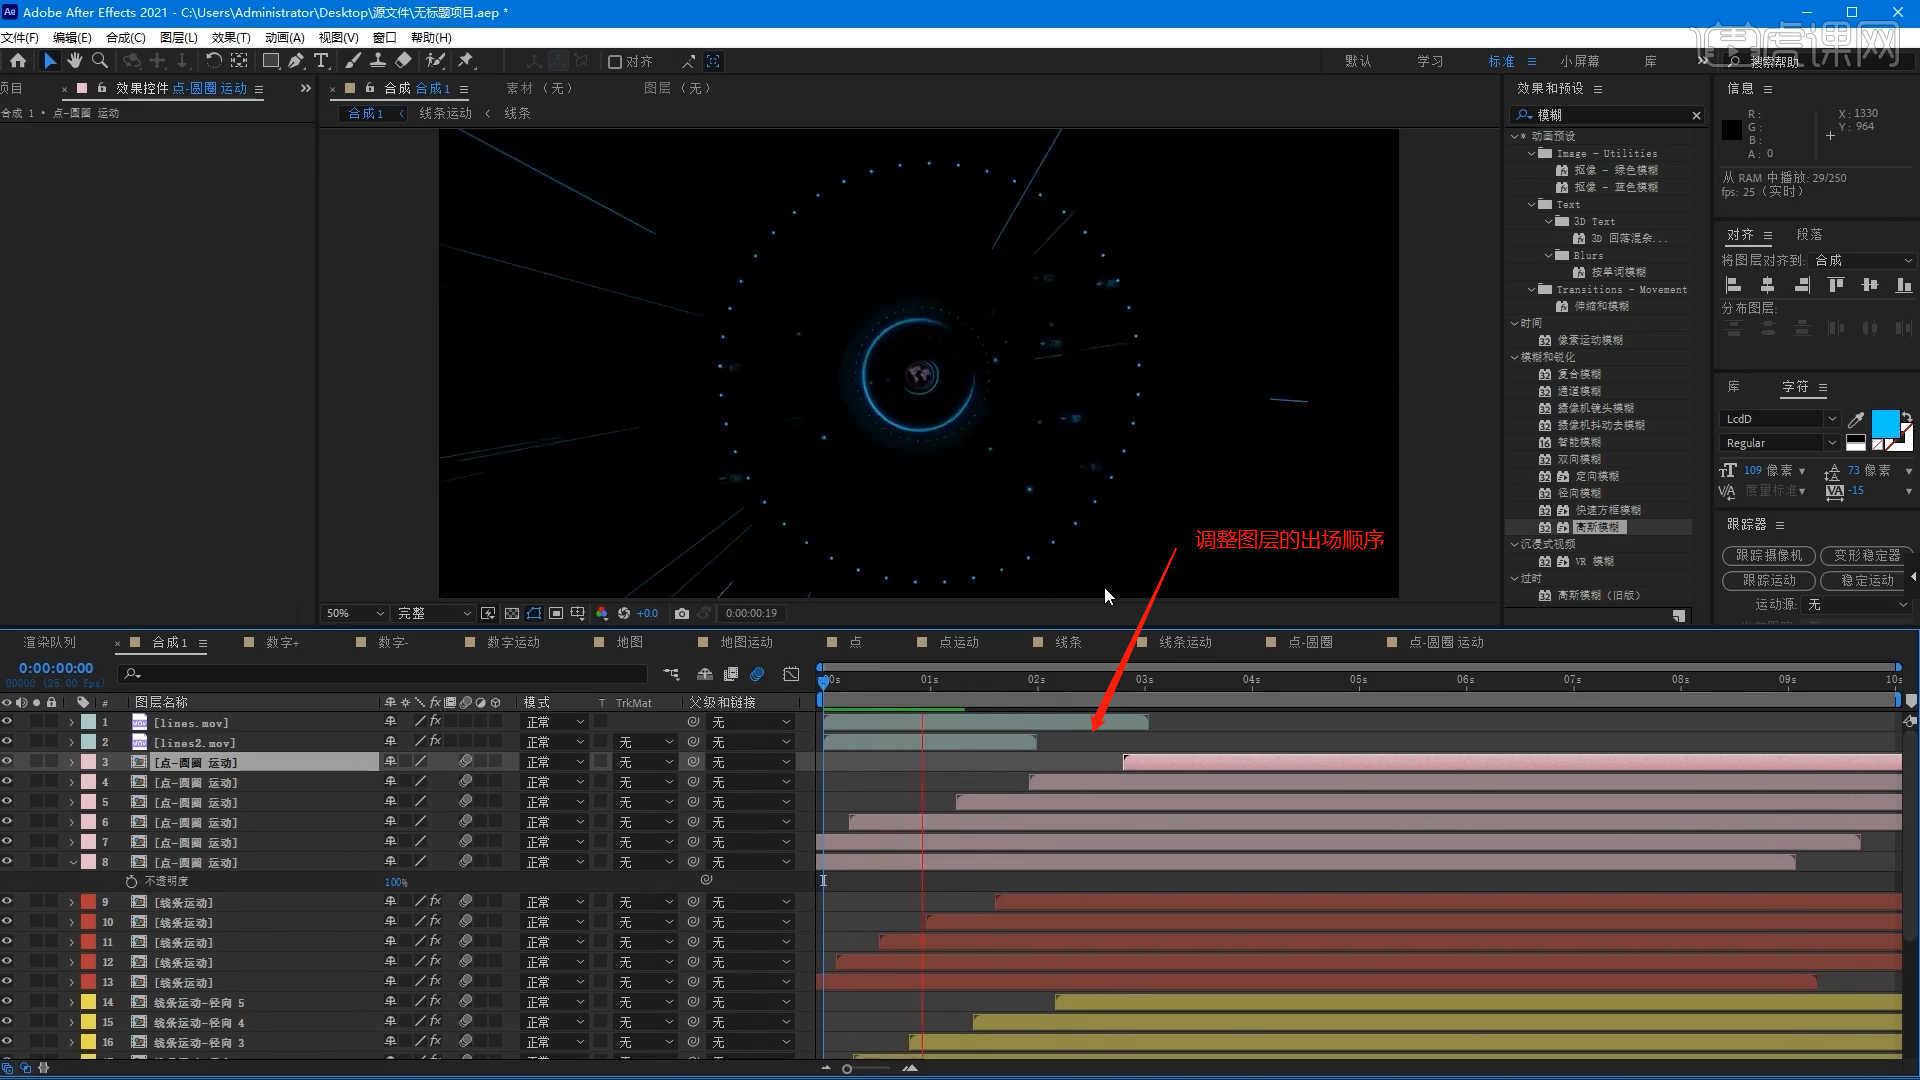Select the Zoom magnifier tool

point(100,61)
